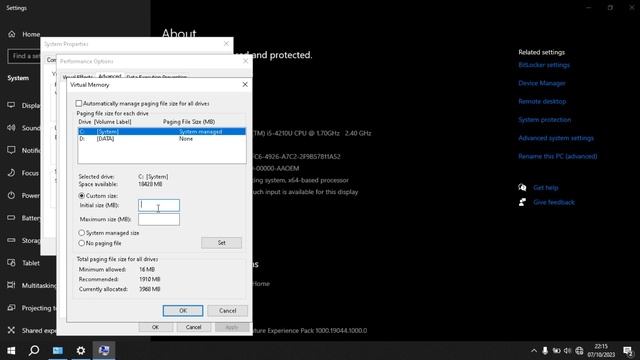Open the volume tray icon
Viewport: 640px width, 360px height.
(x=567, y=351)
